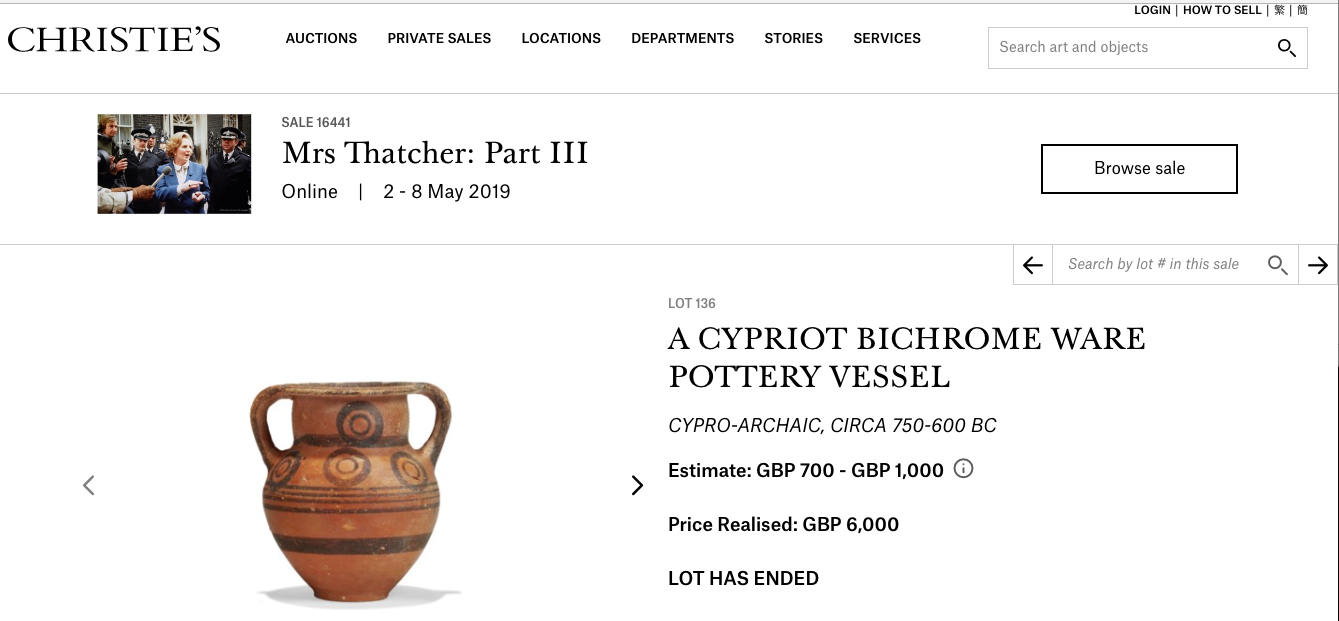This screenshot has width=1339, height=621.
Task: Open the Mrs Thatcher sale thumbnail
Action: [174, 164]
